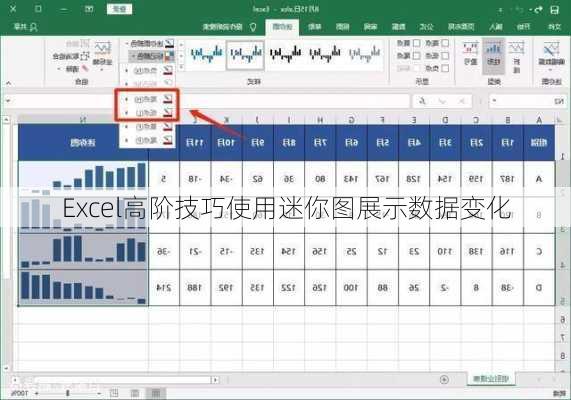Select the Column sparkline type
This screenshot has height=400, width=571.
(493, 56)
